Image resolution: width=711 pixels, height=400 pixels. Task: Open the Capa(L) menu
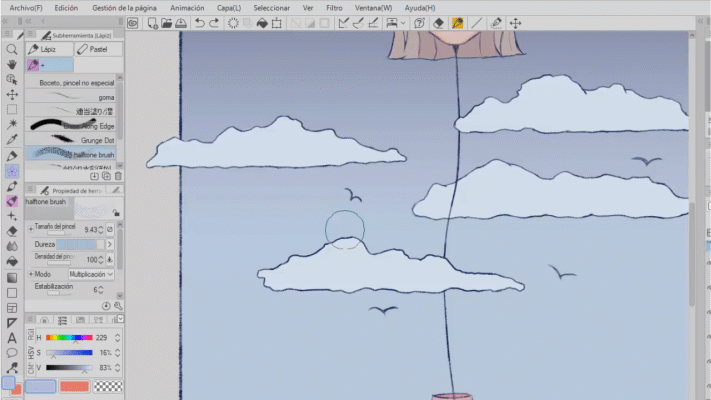tap(229, 8)
